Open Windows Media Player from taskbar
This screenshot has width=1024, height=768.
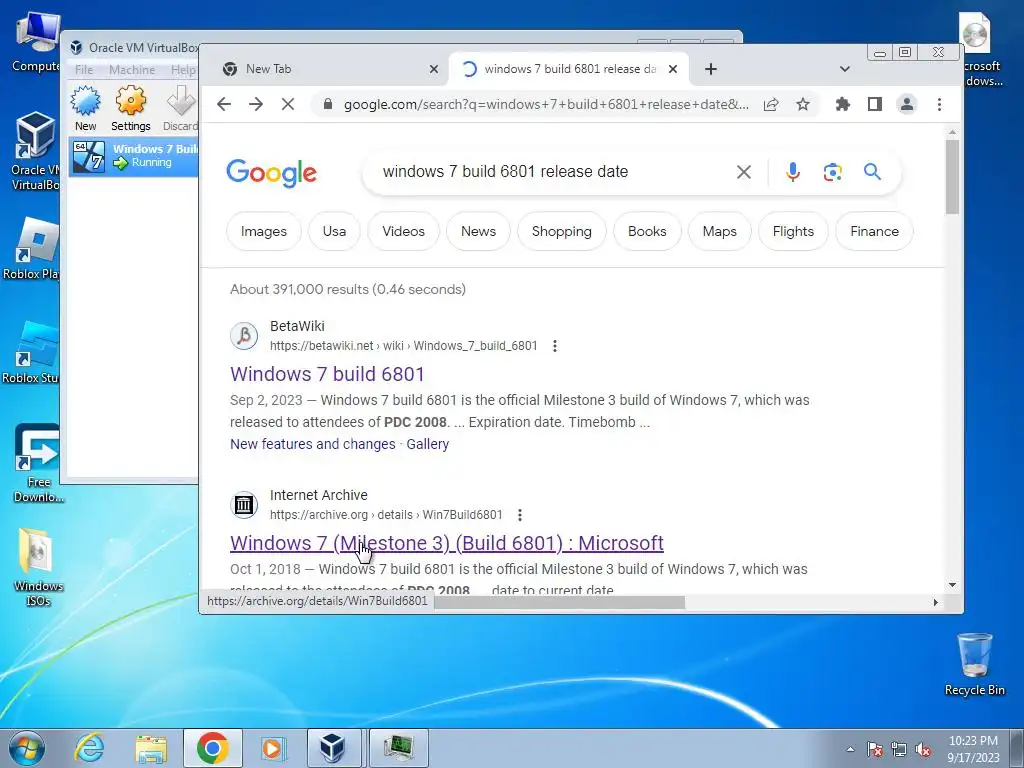coord(273,748)
